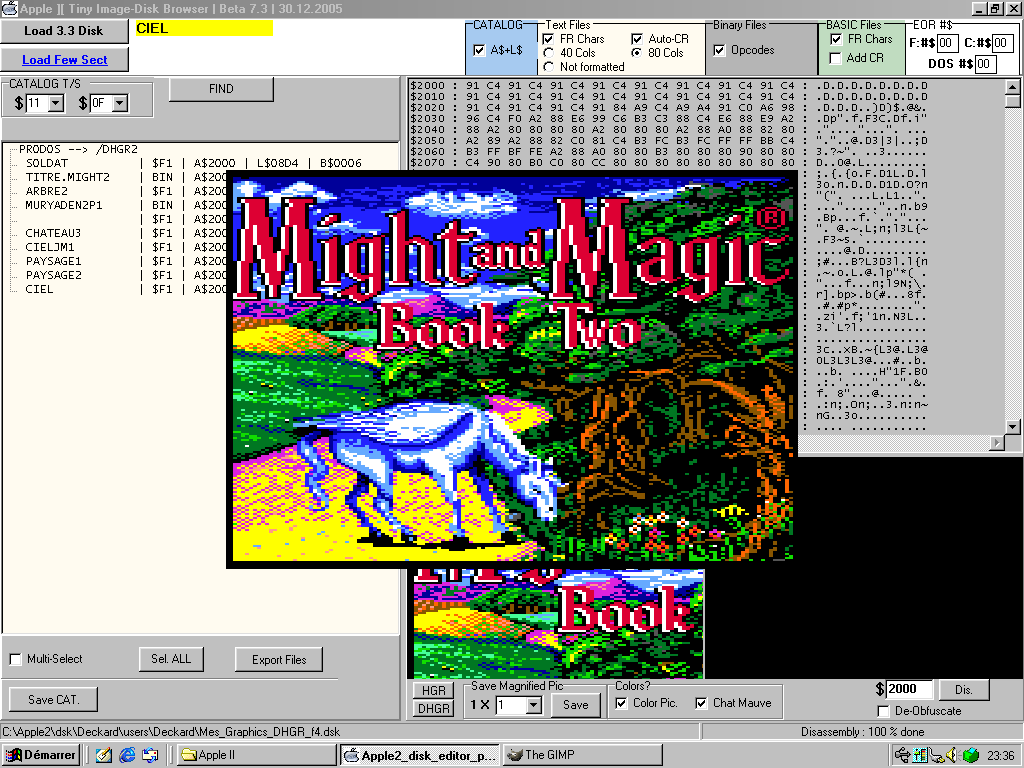
Task: Save the magnified picture
Action: 575,705
